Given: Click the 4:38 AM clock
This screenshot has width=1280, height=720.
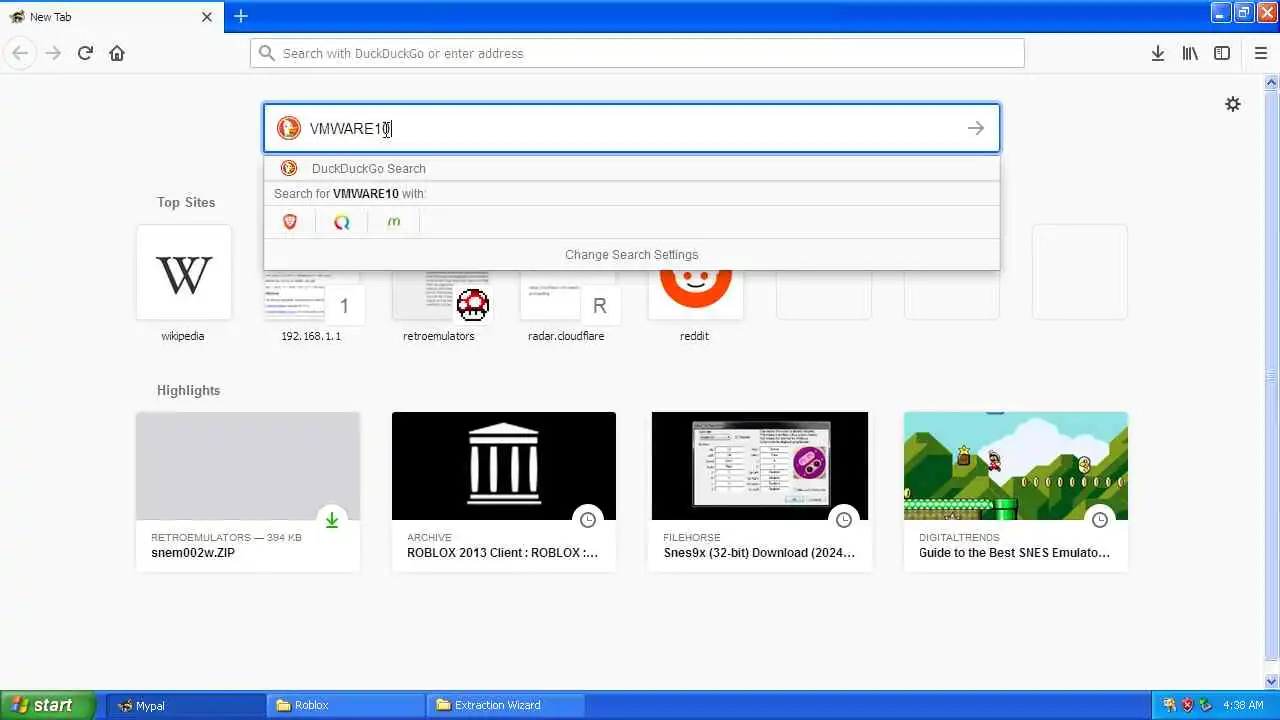Looking at the screenshot, I should [x=1243, y=705].
